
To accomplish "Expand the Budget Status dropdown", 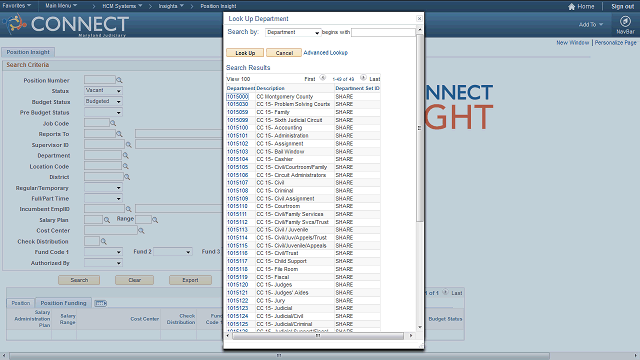I will 103,101.
